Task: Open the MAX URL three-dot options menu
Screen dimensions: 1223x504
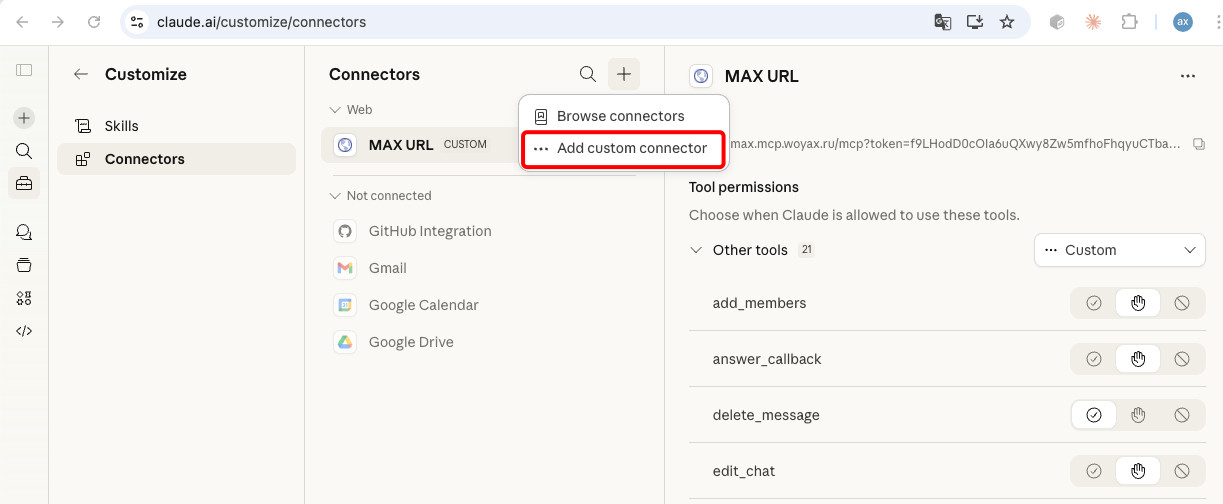Action: pos(1187,76)
